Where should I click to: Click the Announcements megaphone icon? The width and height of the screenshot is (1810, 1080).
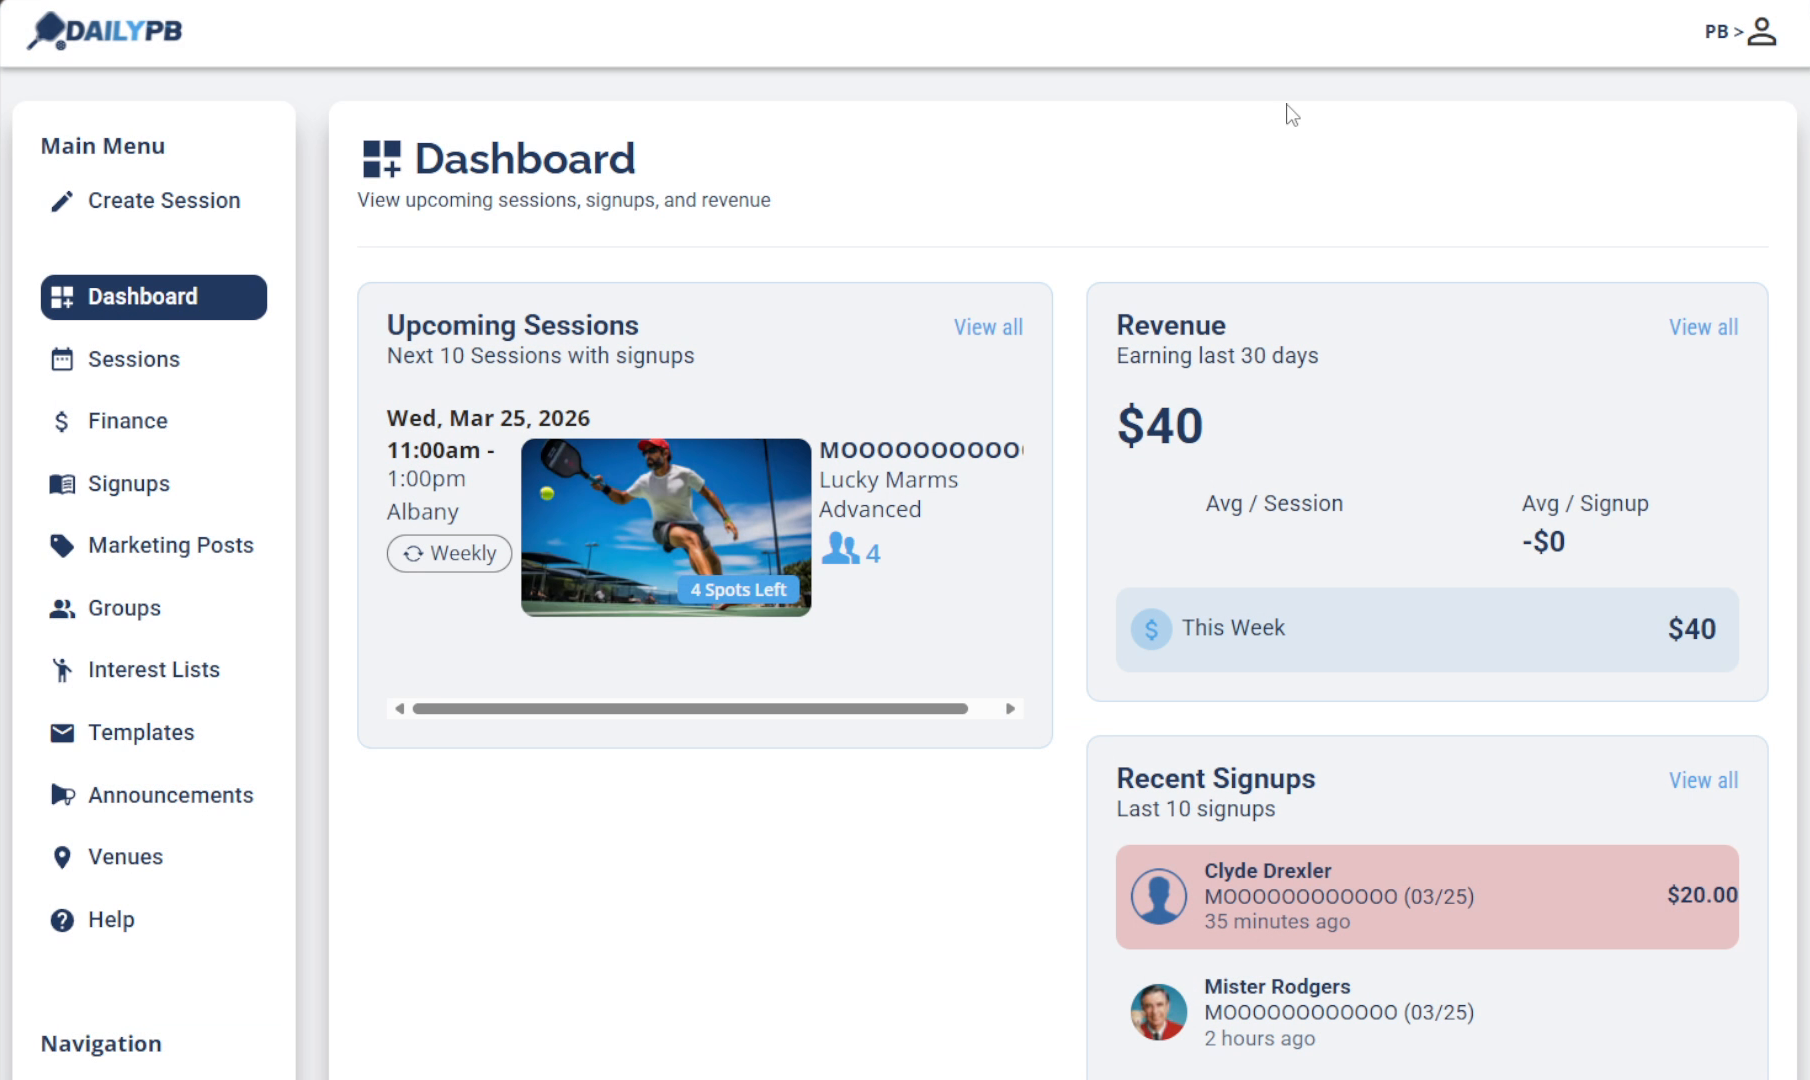(62, 795)
